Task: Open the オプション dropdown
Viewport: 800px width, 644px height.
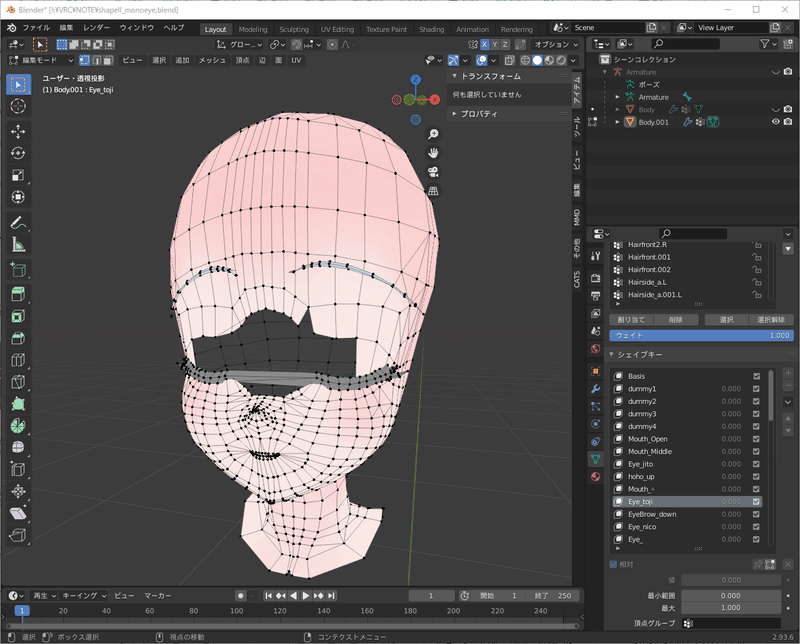Action: [556, 45]
